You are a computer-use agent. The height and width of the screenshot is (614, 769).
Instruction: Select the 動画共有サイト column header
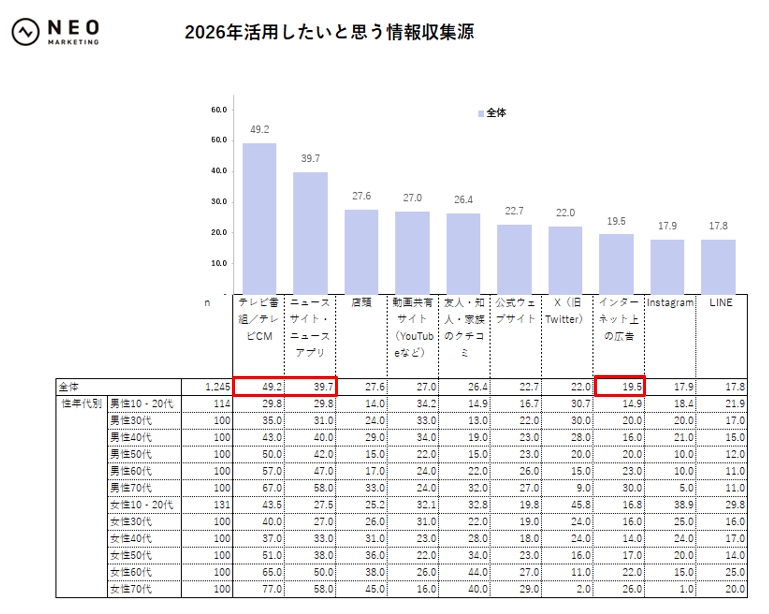[x=412, y=330]
